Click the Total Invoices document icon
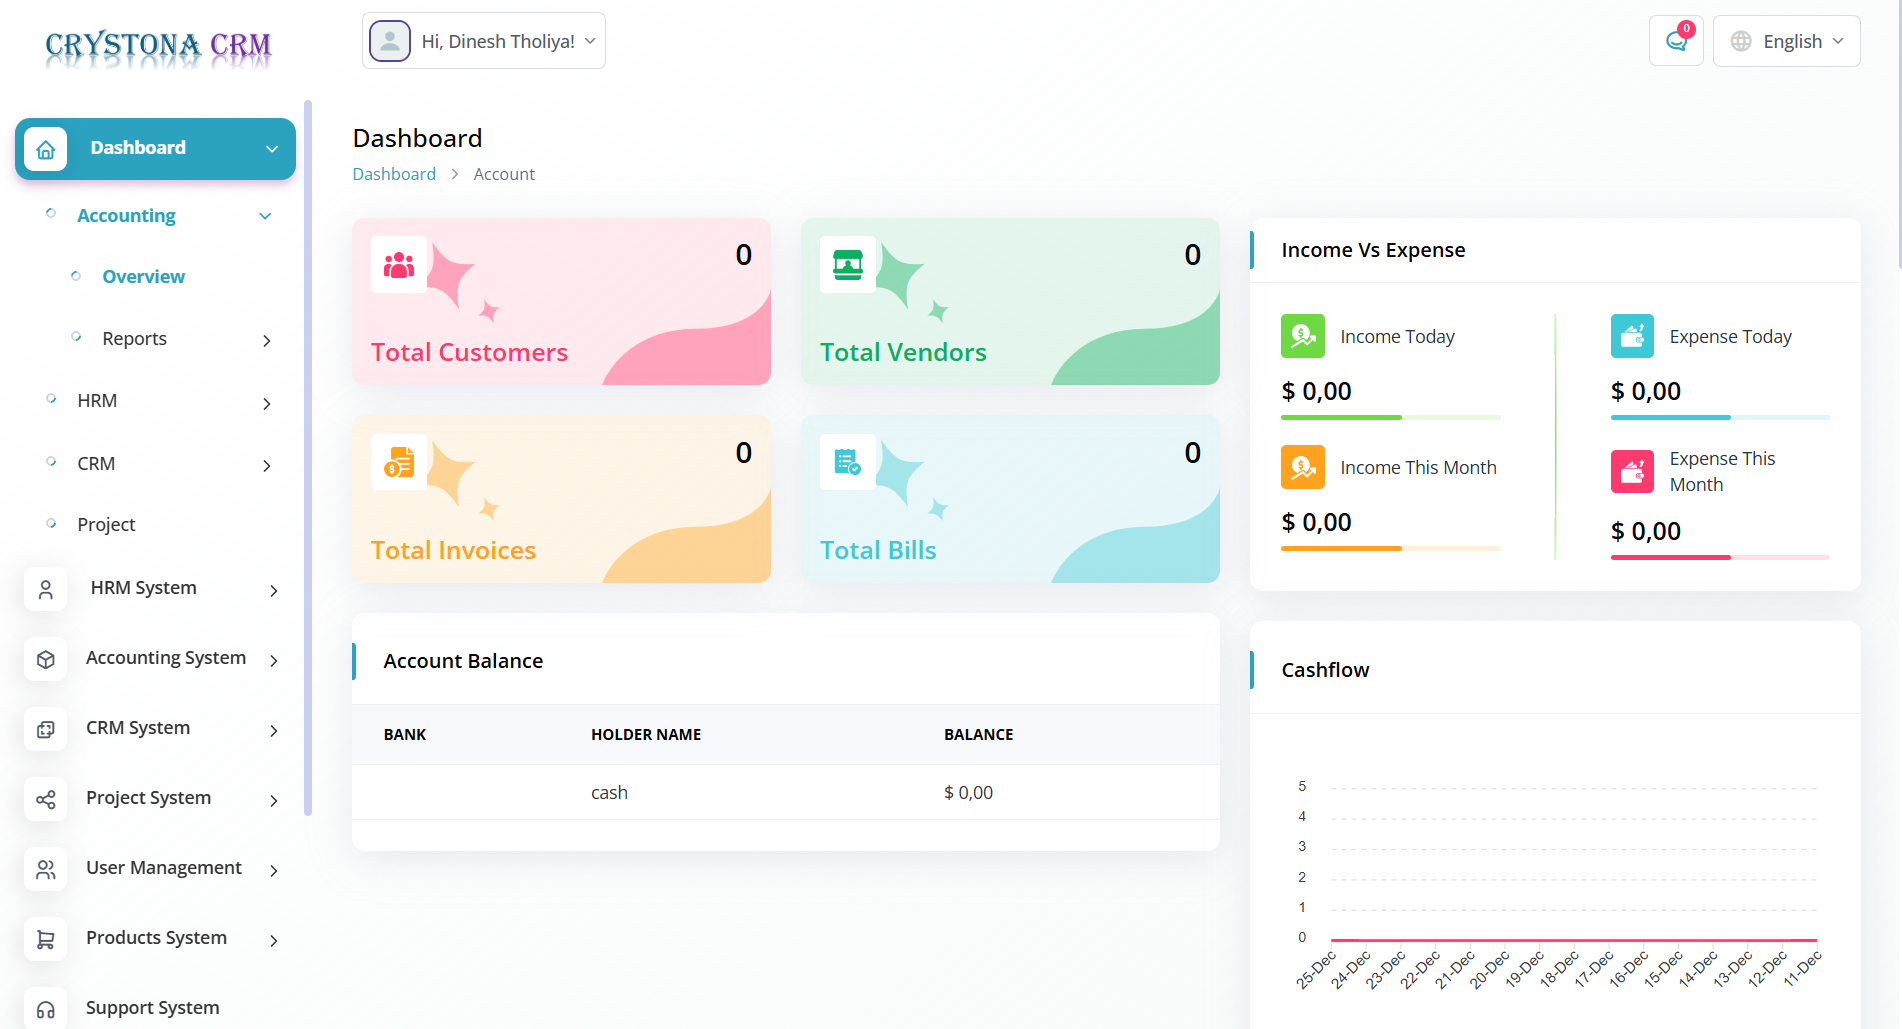The height and width of the screenshot is (1029, 1902). pos(399,462)
